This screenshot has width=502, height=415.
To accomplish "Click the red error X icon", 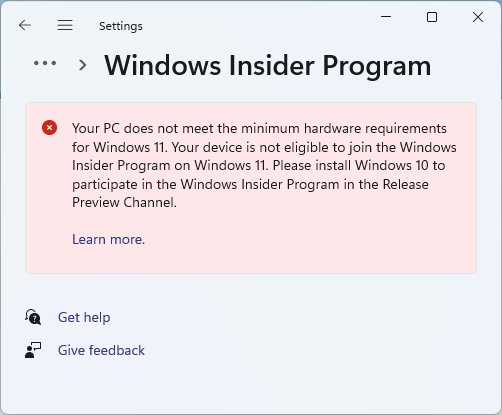I will point(50,128).
